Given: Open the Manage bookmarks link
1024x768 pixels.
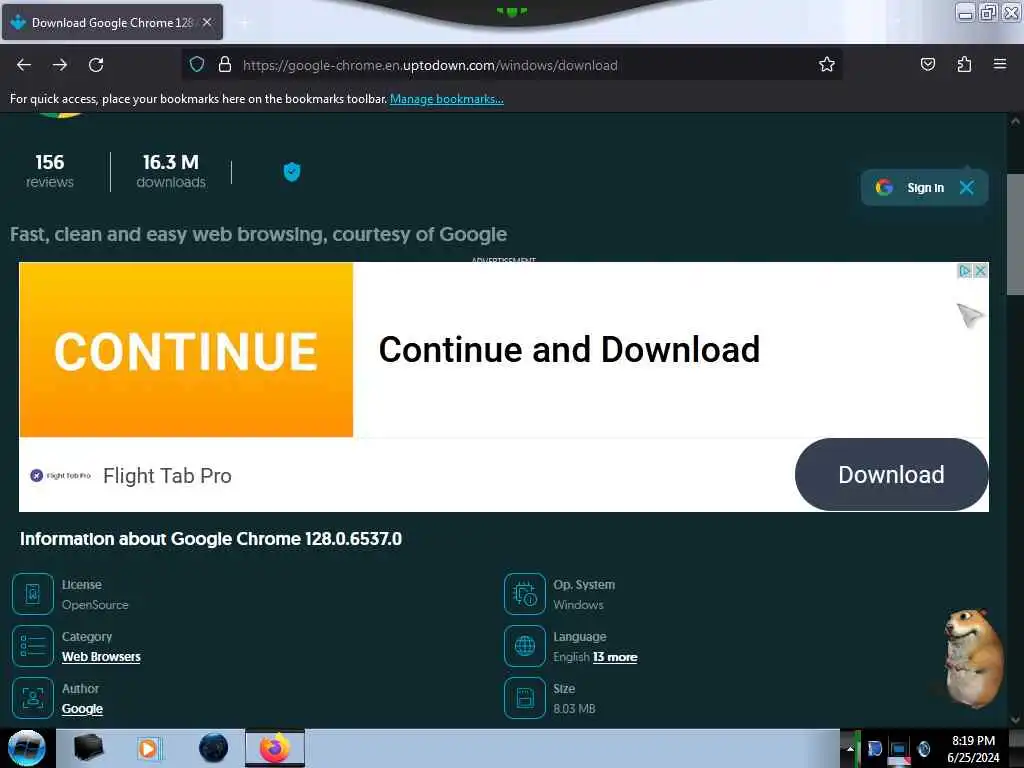Looking at the screenshot, I should coord(447,99).
